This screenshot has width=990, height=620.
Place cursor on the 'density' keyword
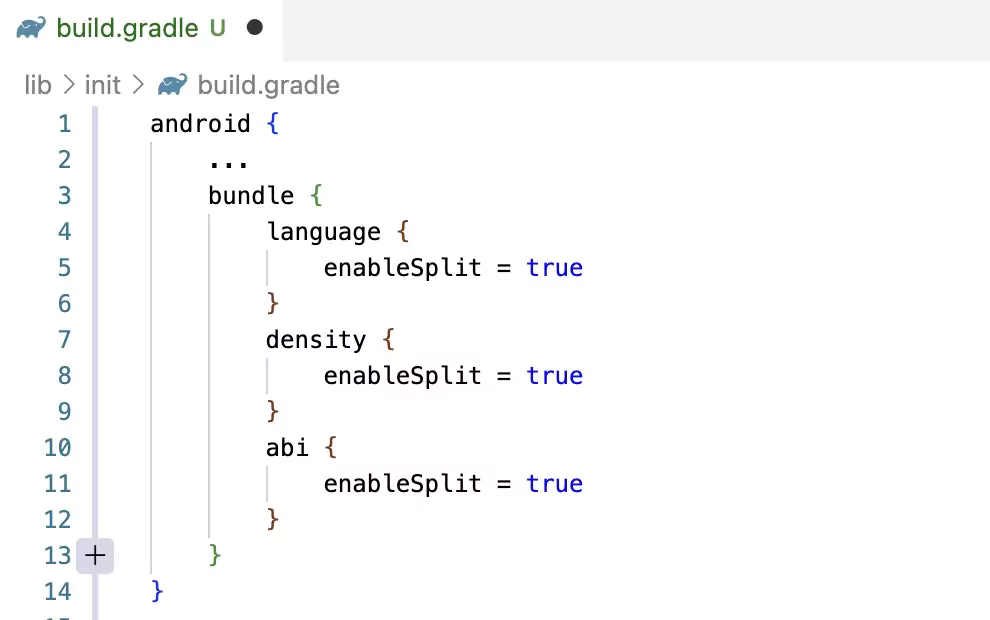(316, 341)
